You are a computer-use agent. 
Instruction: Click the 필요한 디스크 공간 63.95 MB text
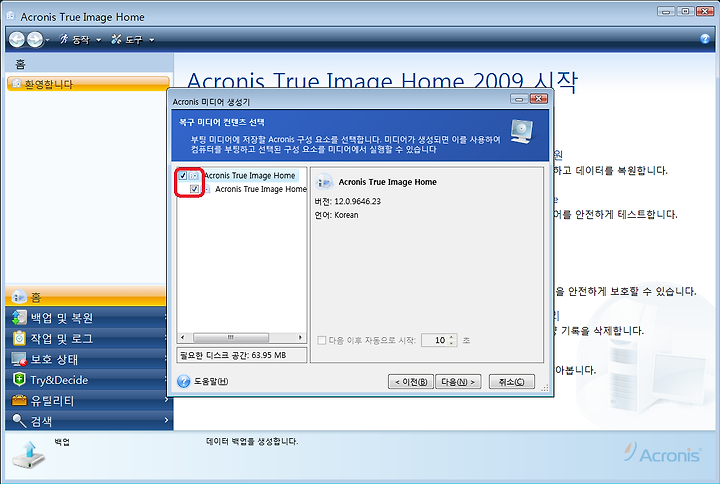(233, 355)
